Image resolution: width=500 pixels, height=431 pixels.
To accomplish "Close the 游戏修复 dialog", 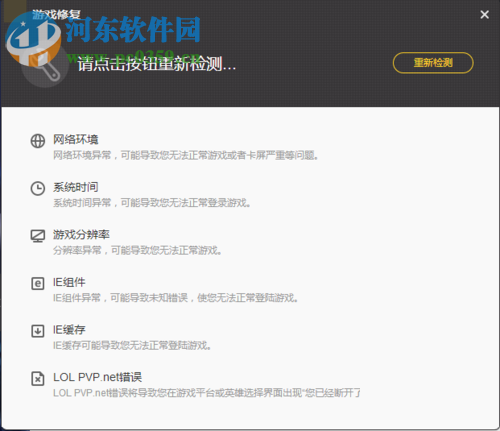I will tap(484, 15).
